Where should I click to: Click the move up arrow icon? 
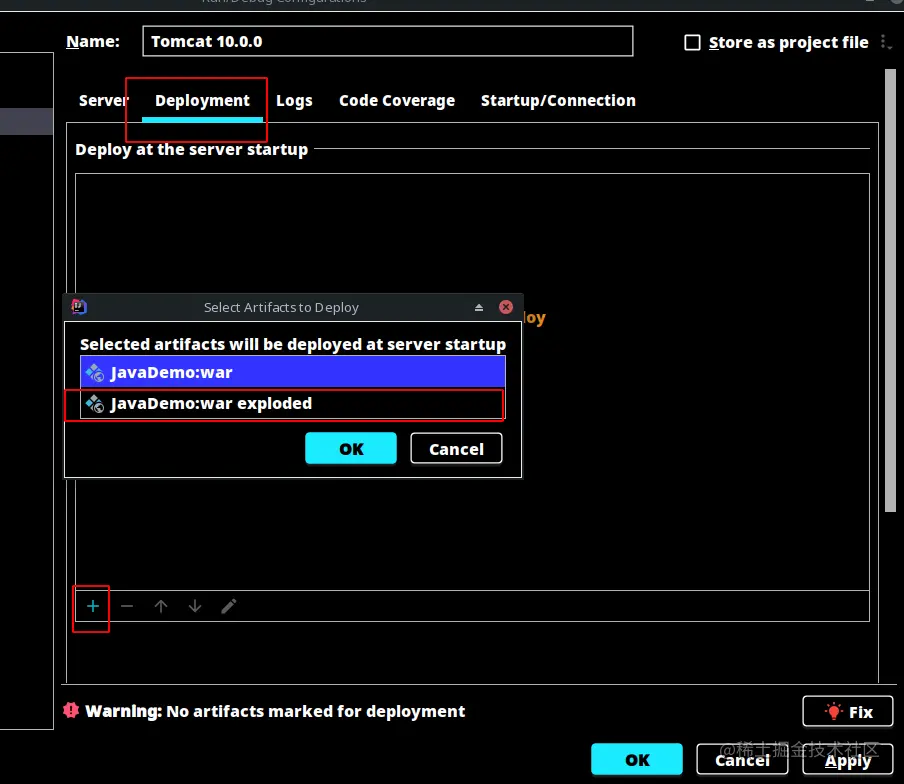[x=161, y=606]
